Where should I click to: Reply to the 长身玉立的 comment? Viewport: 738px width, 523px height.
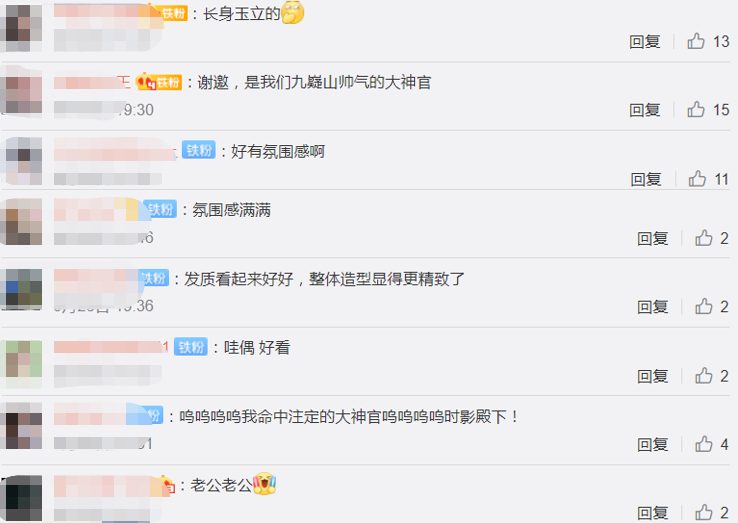pos(645,42)
